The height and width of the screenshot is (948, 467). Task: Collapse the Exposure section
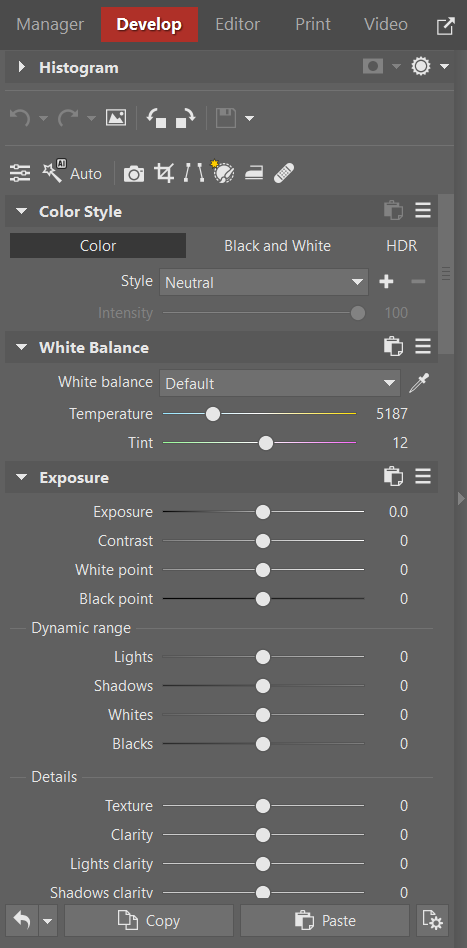(22, 477)
